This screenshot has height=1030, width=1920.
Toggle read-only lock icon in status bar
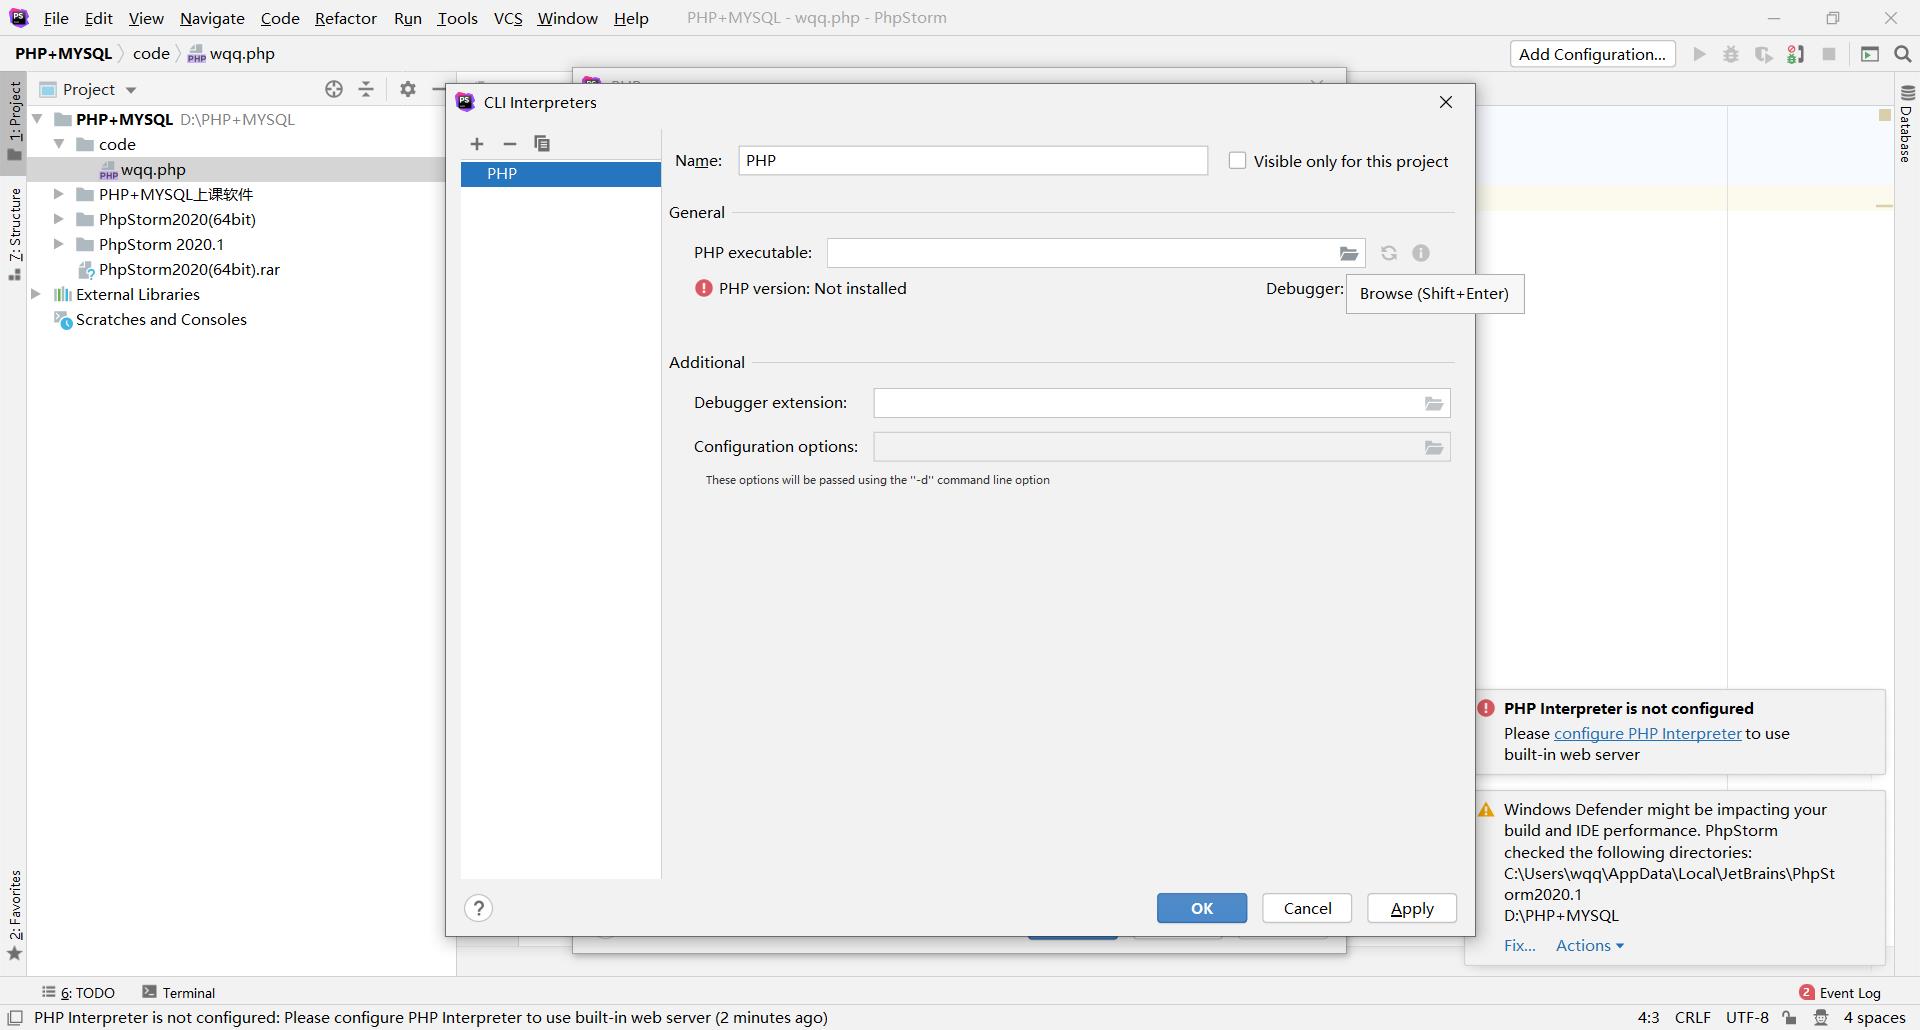pos(1789,1017)
